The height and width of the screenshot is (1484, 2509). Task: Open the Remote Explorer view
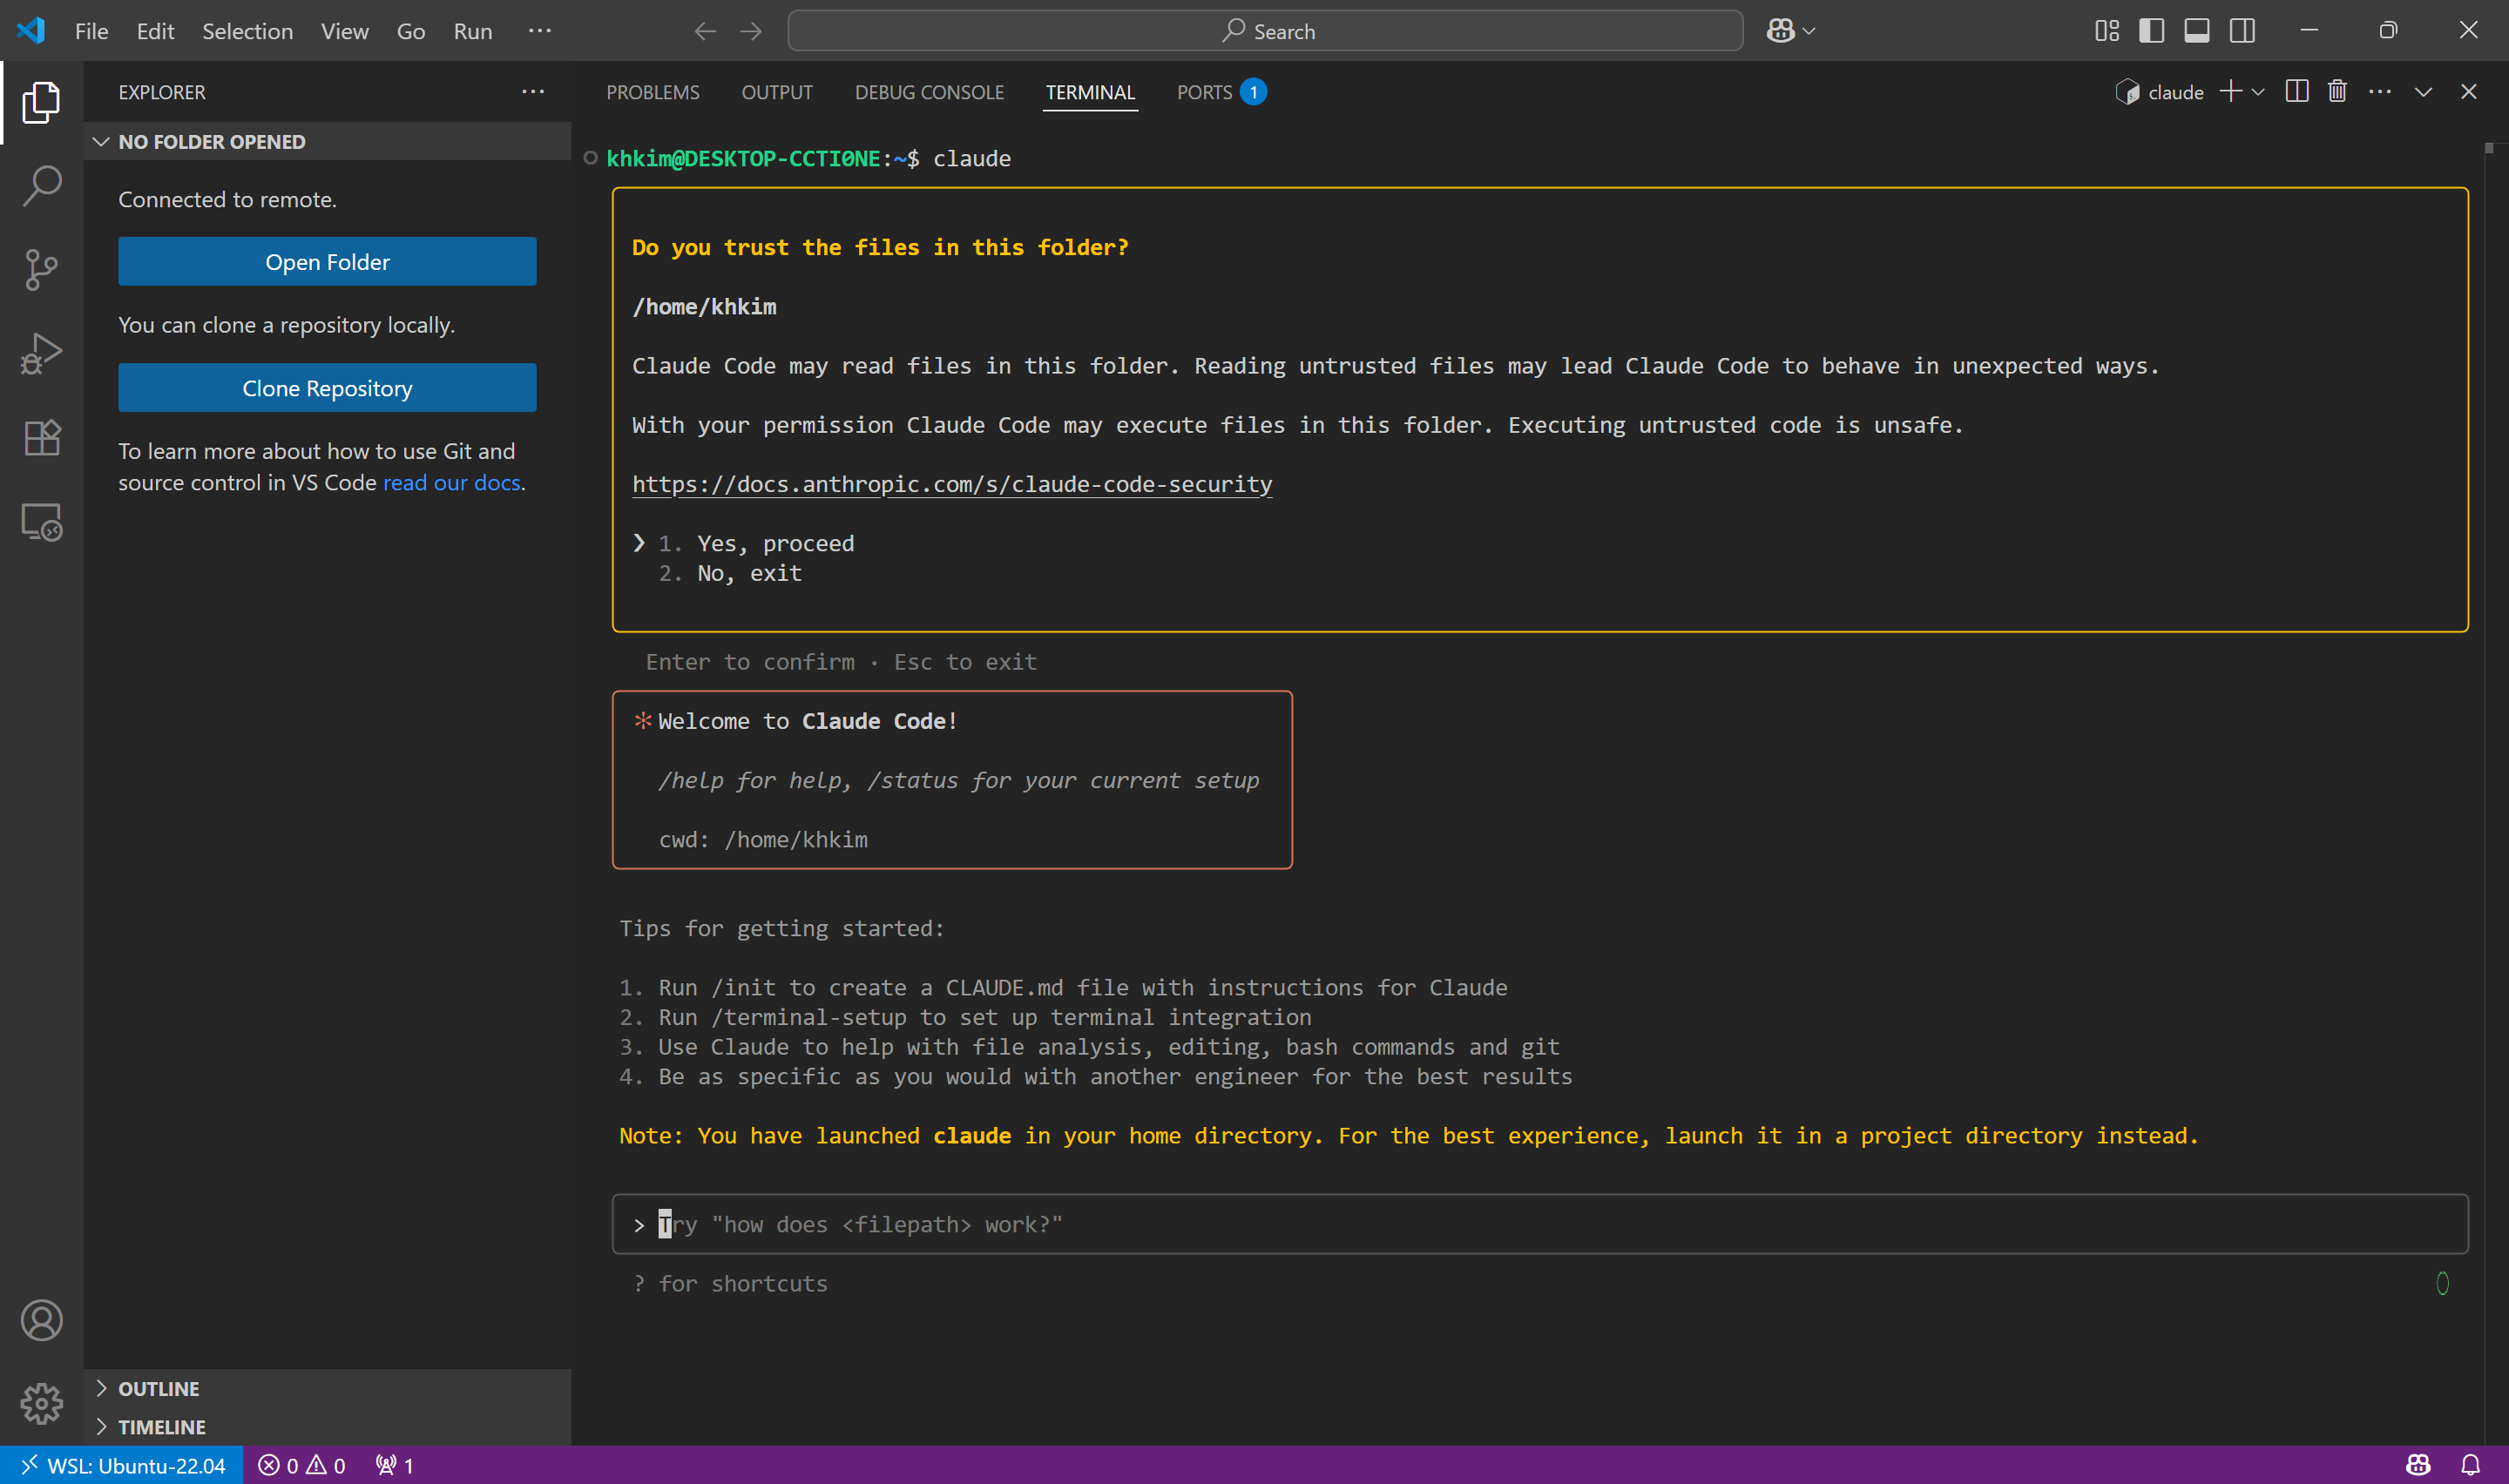tap(41, 521)
